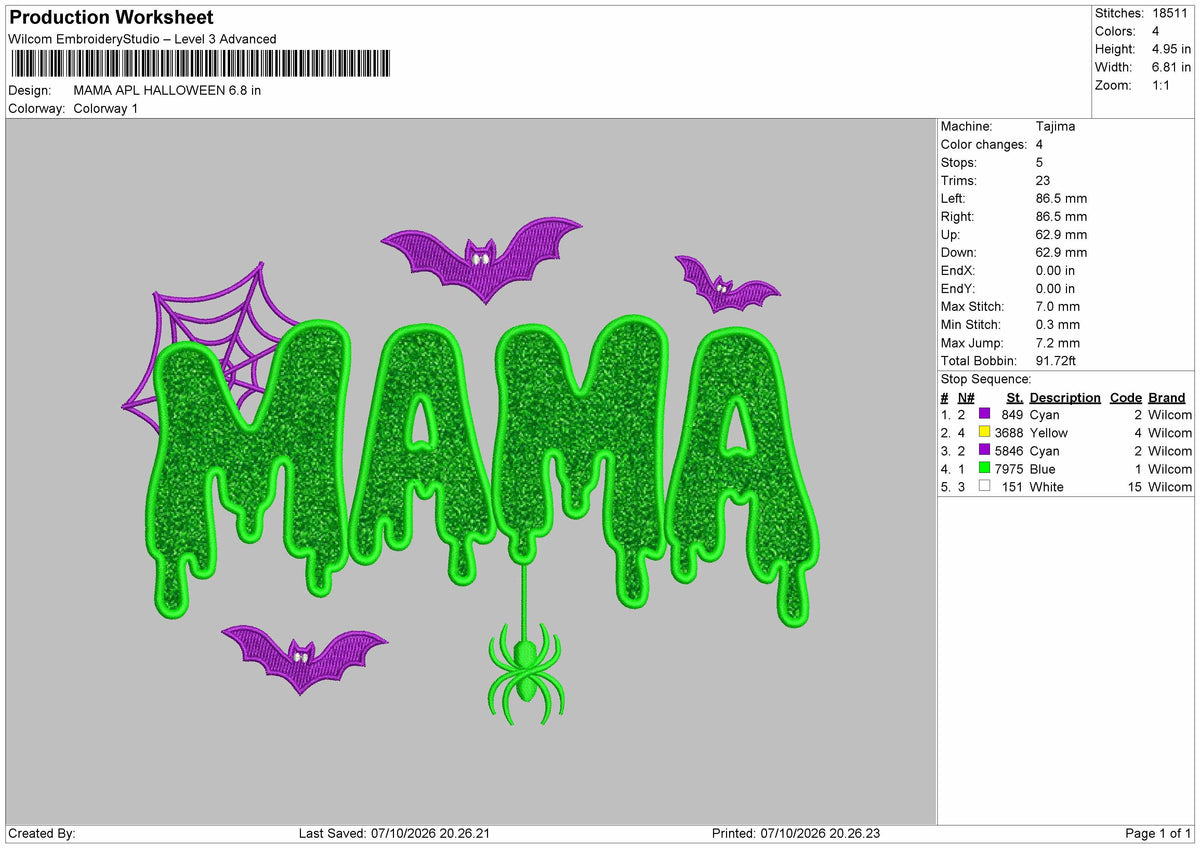1200x848 pixels.
Task: Click the barcode under the header
Action: [x=200, y=64]
